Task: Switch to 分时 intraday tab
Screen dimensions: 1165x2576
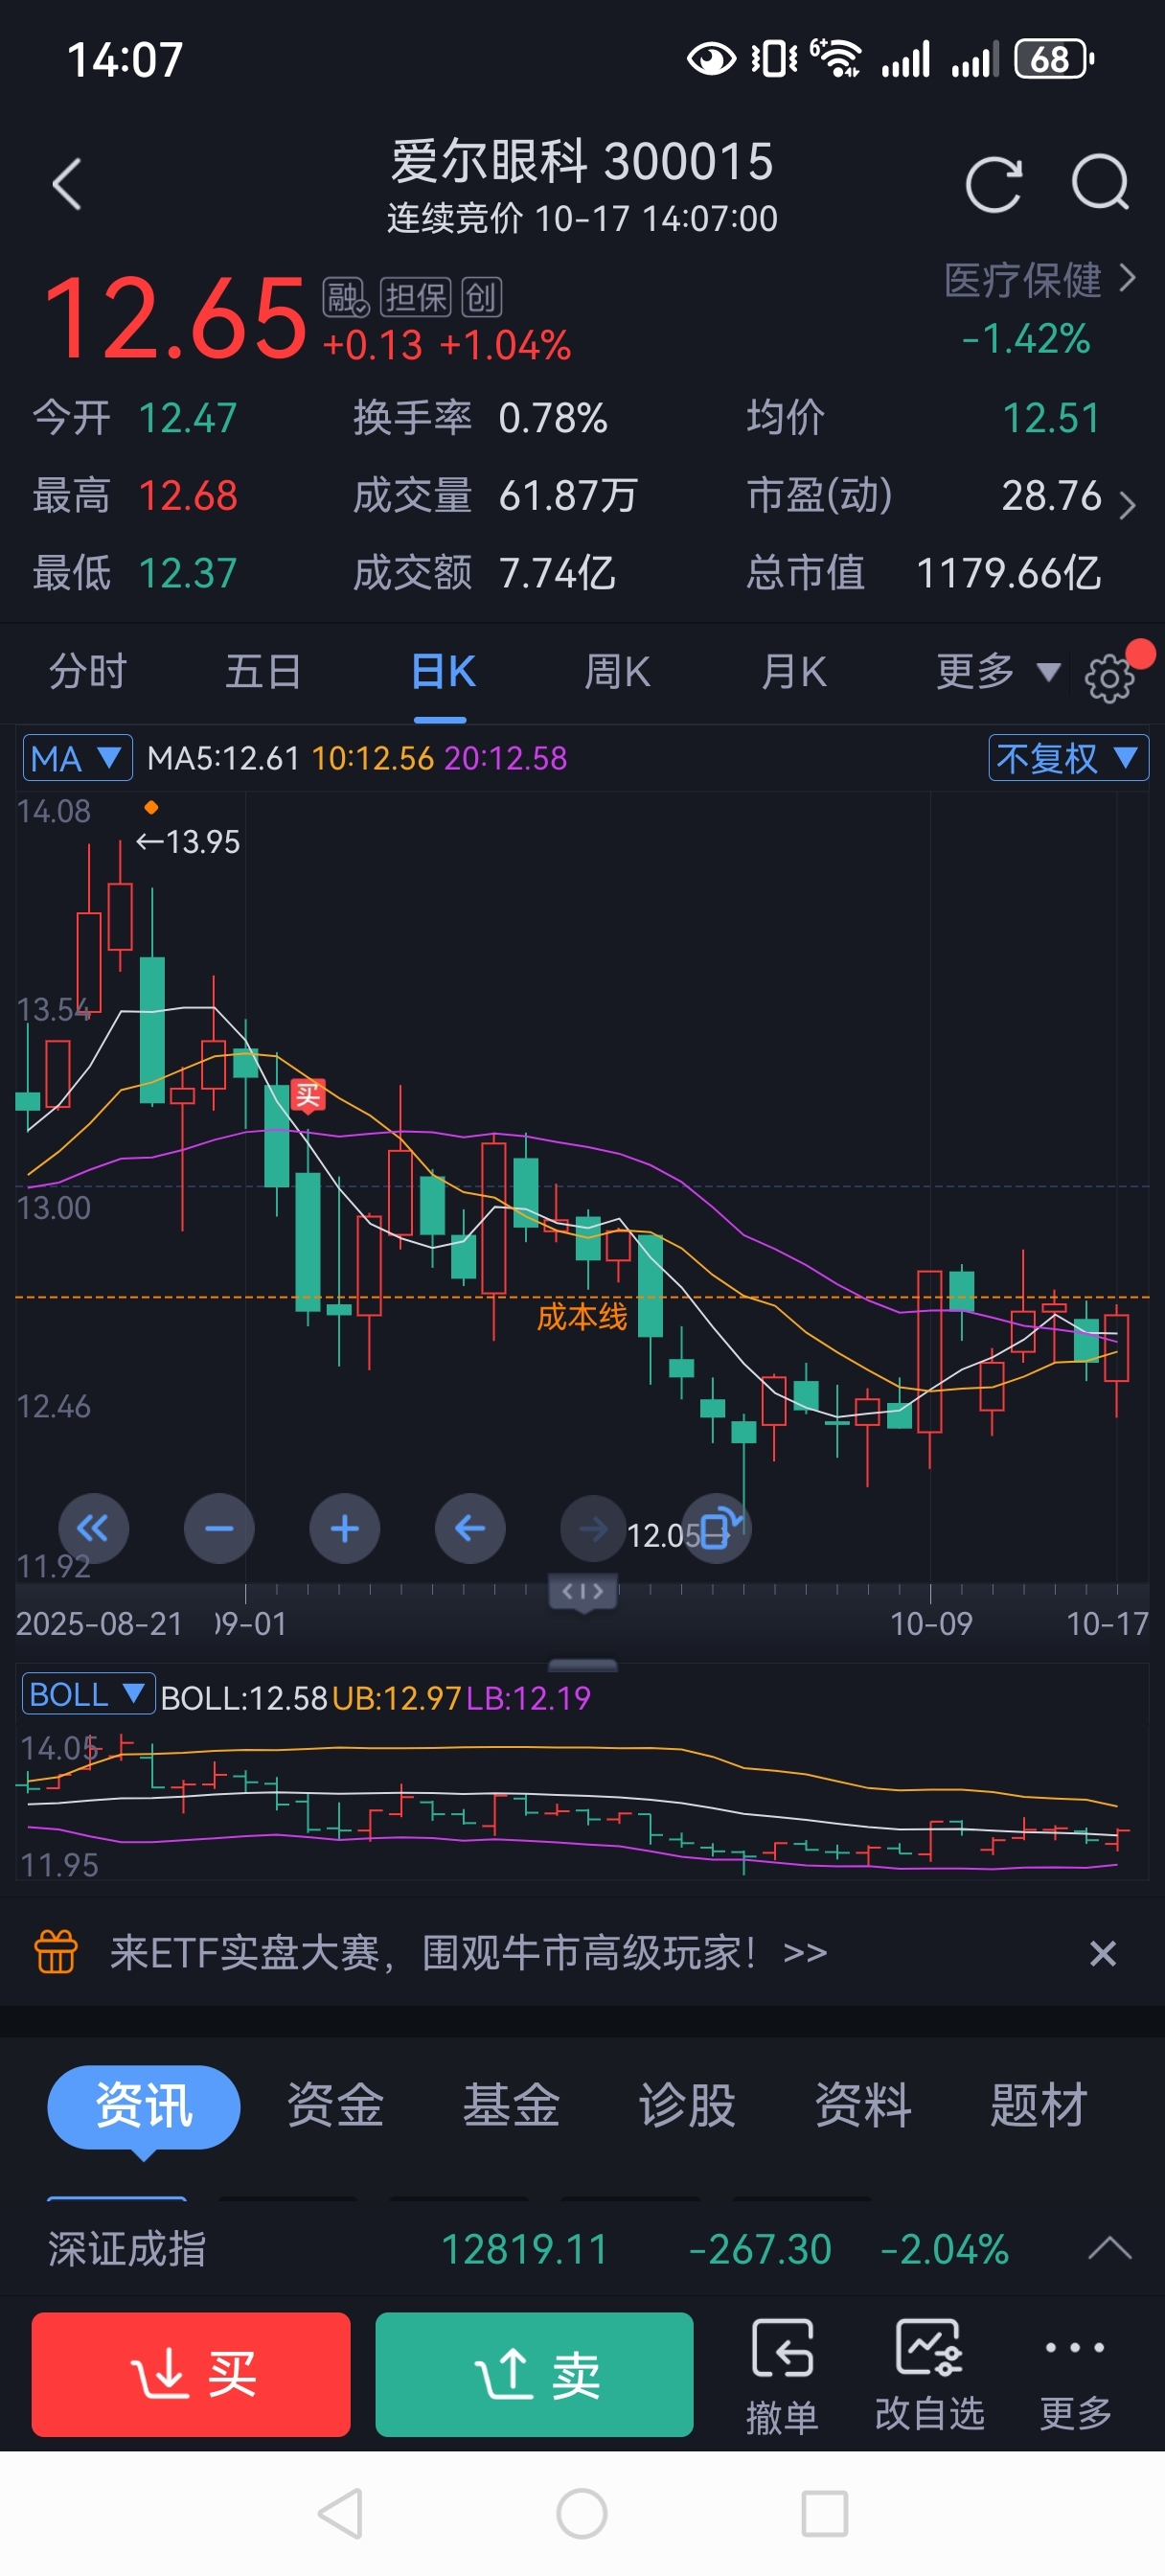Action: pos(88,671)
